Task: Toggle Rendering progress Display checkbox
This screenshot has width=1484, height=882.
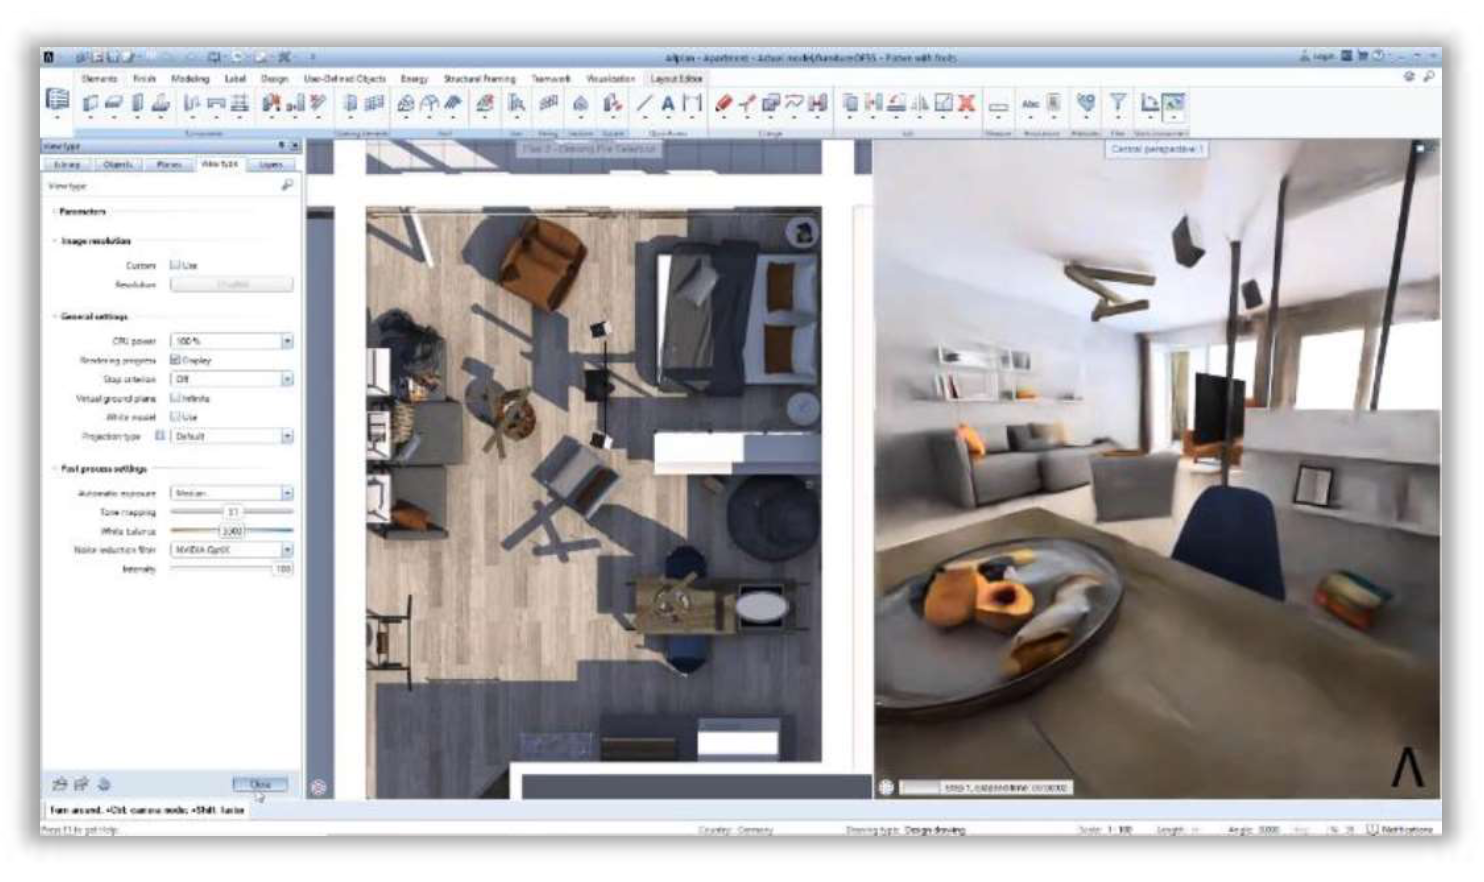Action: (x=175, y=360)
